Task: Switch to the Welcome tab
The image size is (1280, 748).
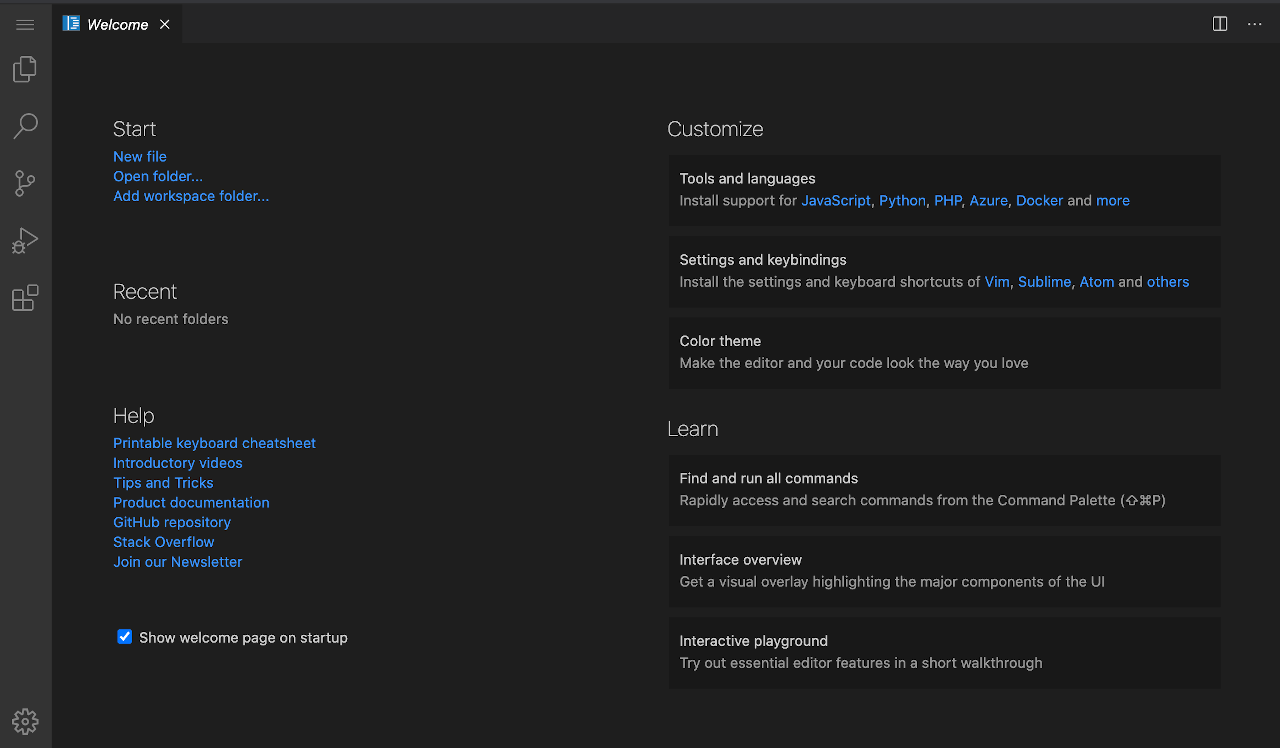Action: [x=117, y=24]
